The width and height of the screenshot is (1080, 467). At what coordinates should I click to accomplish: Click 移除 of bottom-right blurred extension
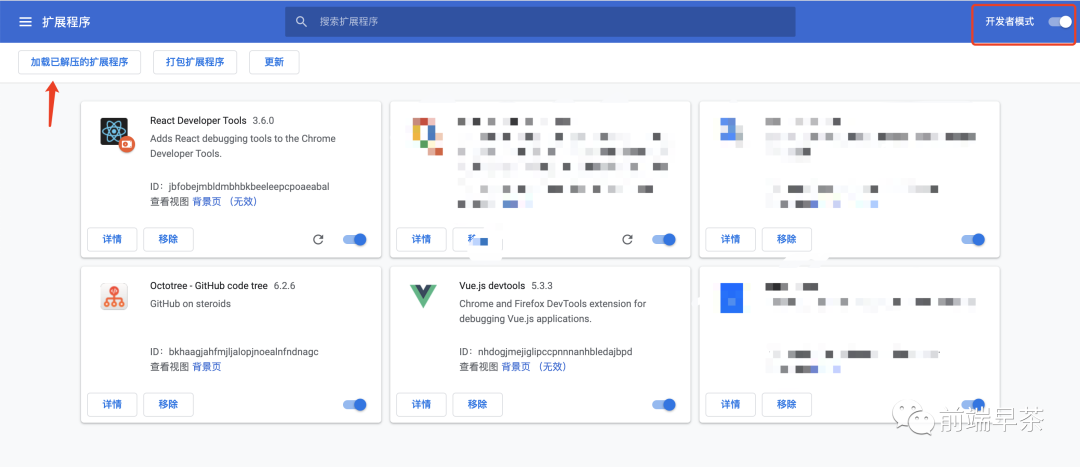click(787, 405)
